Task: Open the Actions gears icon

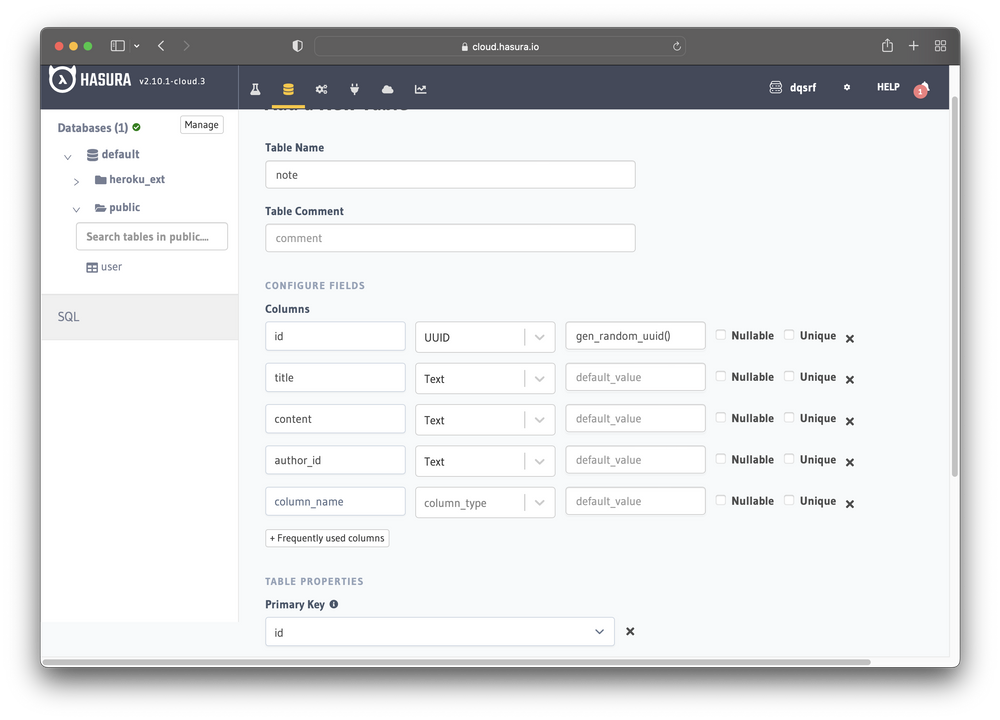Action: (x=321, y=89)
